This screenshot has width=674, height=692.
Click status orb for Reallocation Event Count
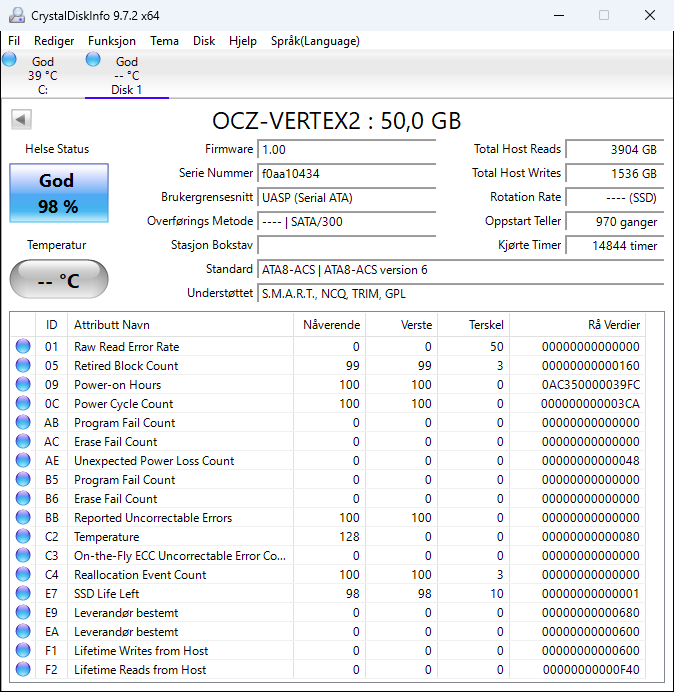point(23,574)
